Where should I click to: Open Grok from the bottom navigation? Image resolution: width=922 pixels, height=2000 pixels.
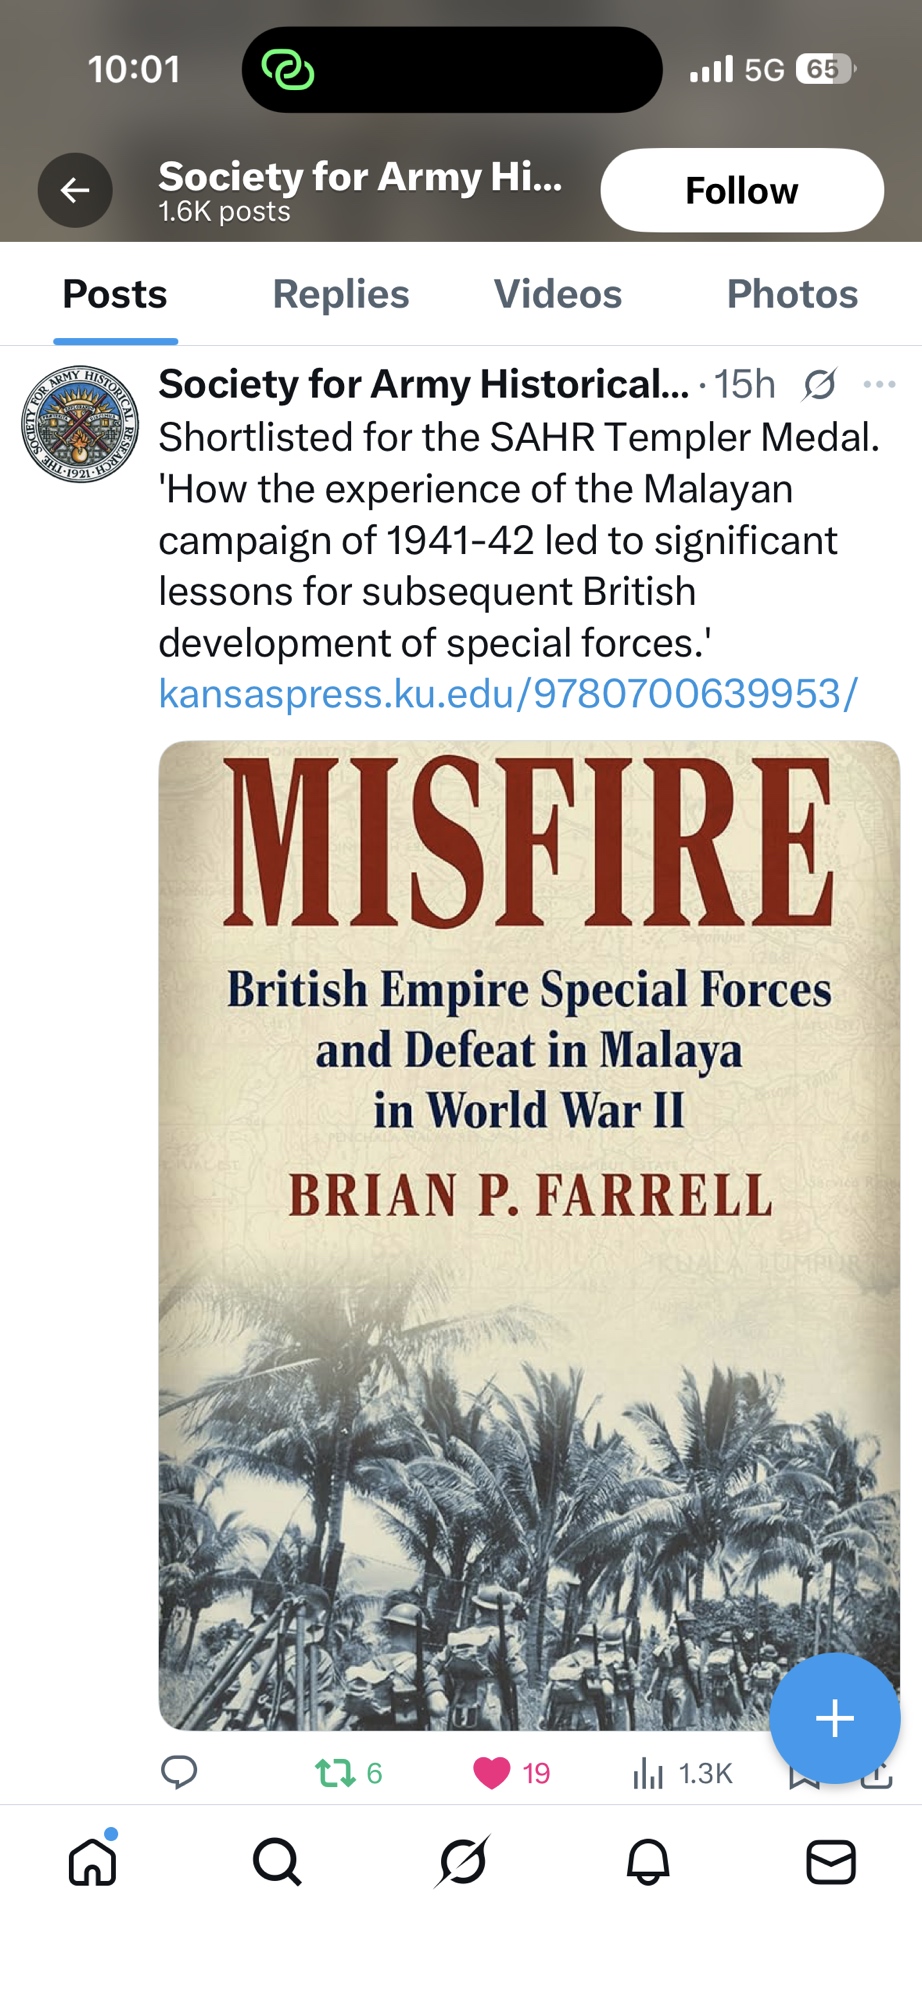point(462,1862)
